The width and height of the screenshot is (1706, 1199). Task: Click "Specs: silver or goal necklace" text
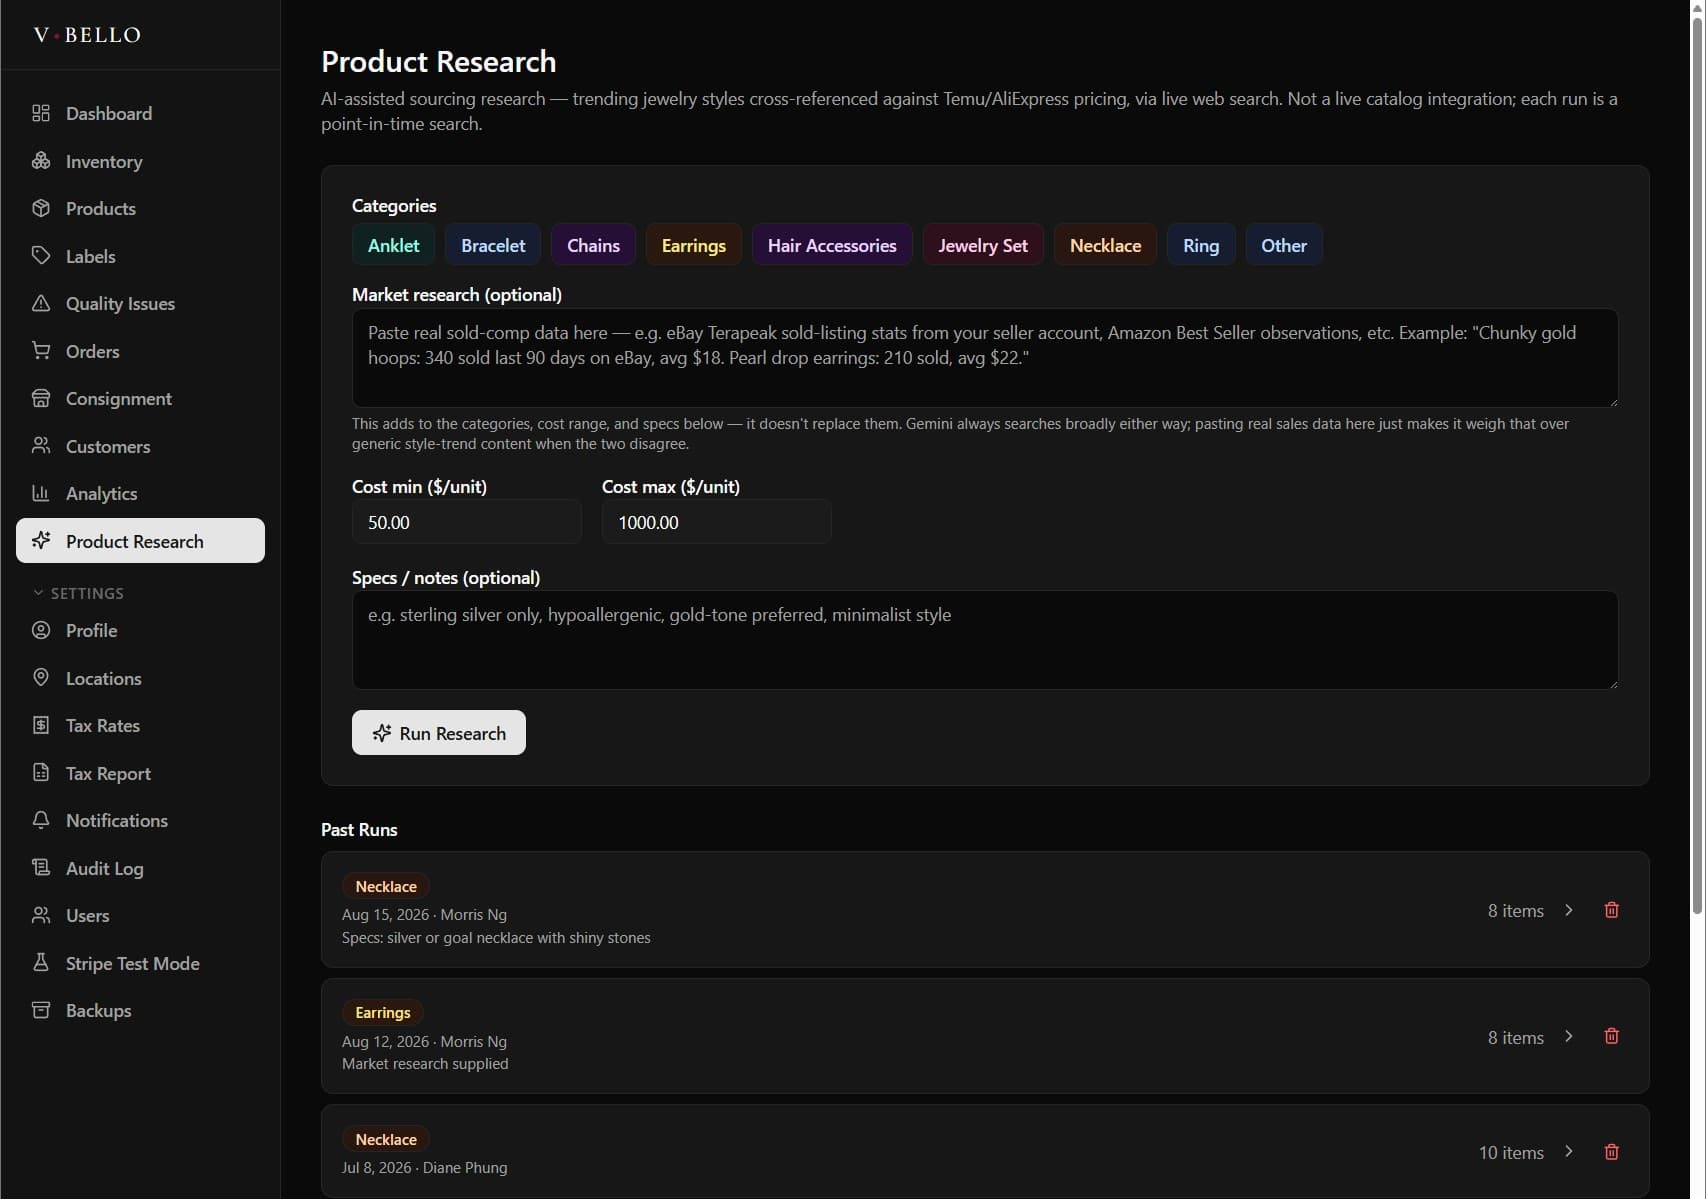496,938
